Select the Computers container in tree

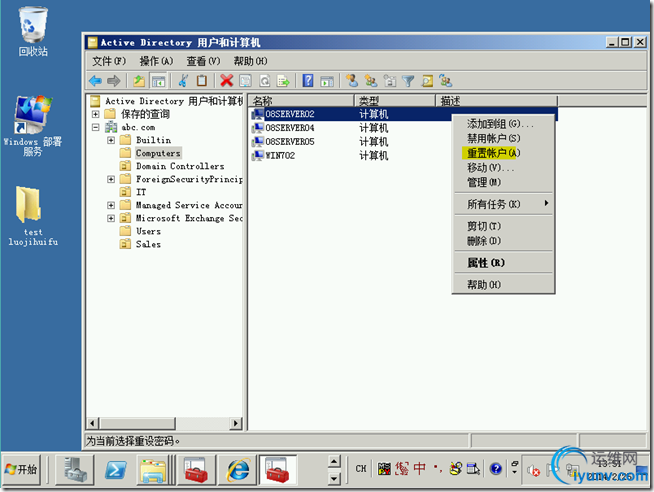tap(158, 153)
